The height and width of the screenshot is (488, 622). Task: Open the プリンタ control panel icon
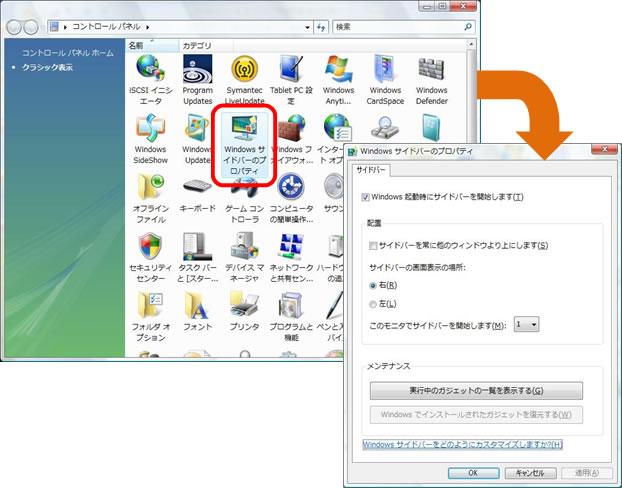tap(245, 304)
